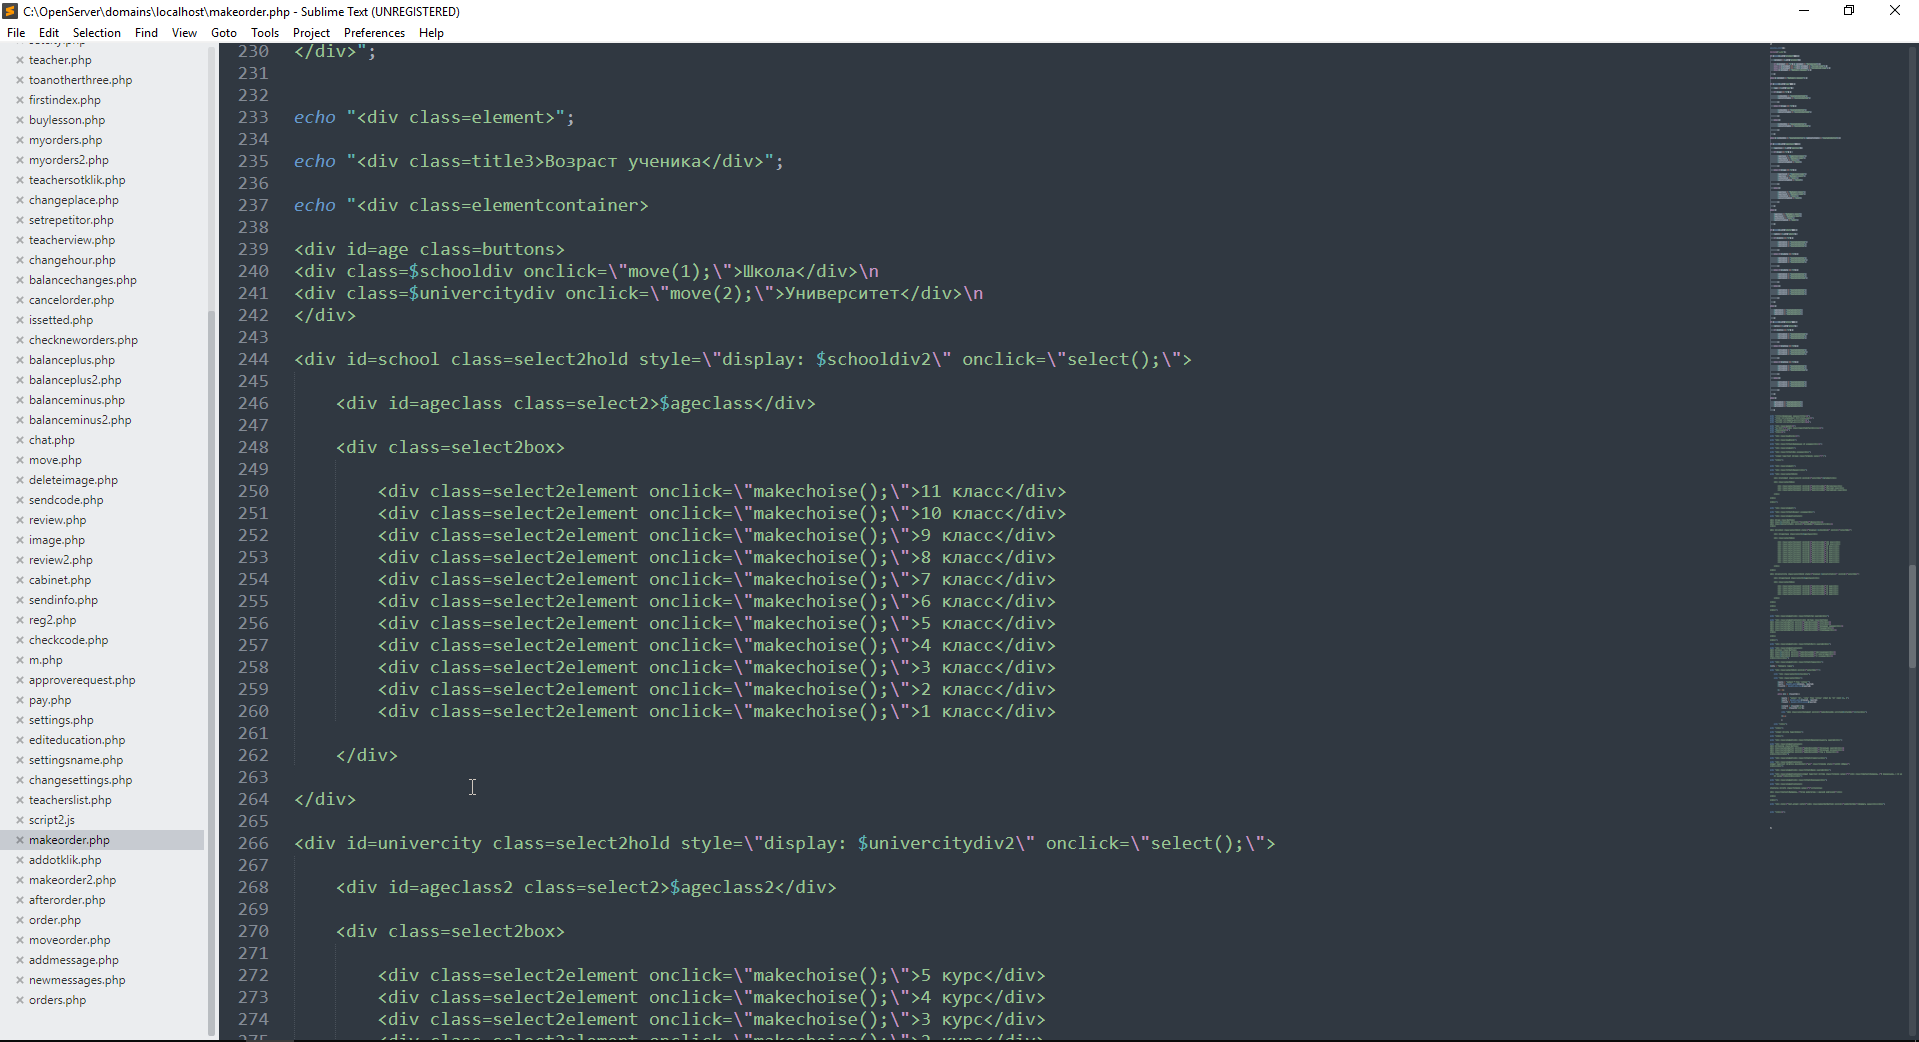Open the Edit menu
The width and height of the screenshot is (1919, 1042).
[x=49, y=33]
